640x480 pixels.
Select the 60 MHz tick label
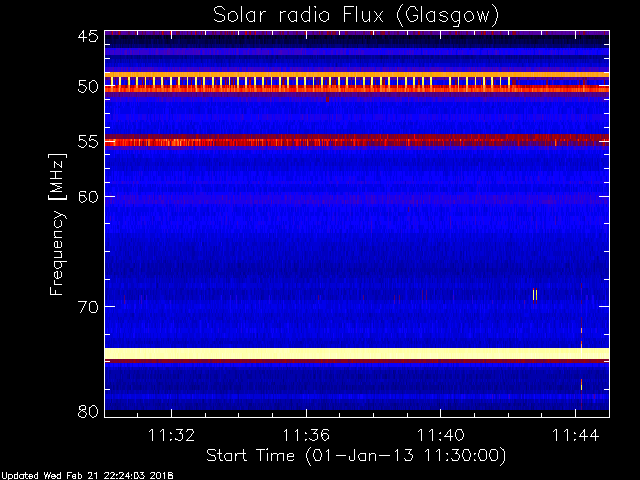pyautogui.click(x=88, y=196)
